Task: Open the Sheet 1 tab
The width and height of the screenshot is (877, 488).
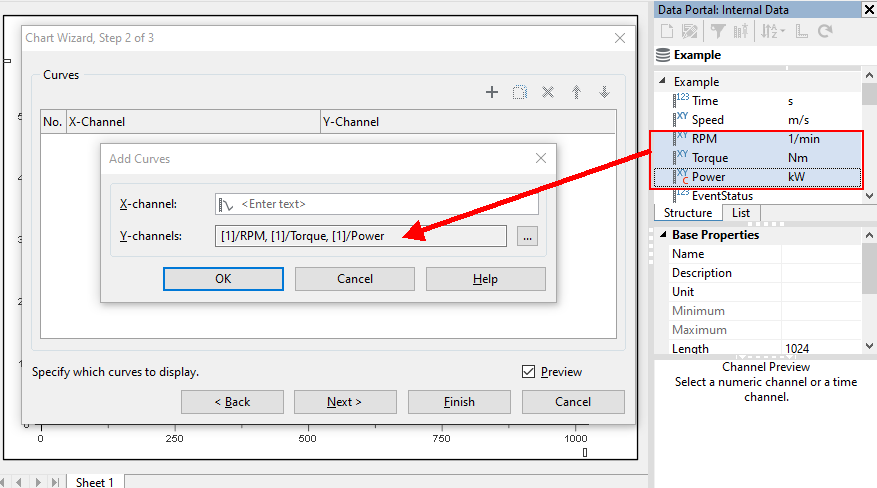Action: pos(95,482)
